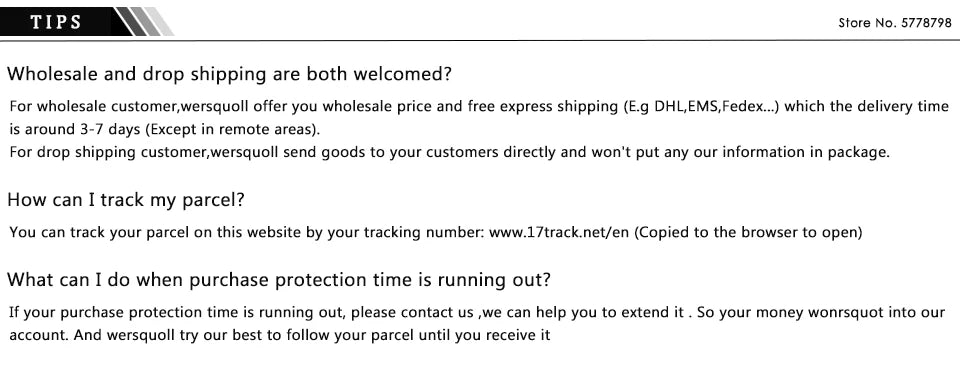Click the 'How can I track my parcel?' heading
Image resolution: width=960 pixels, height=390 pixels.
coord(126,201)
